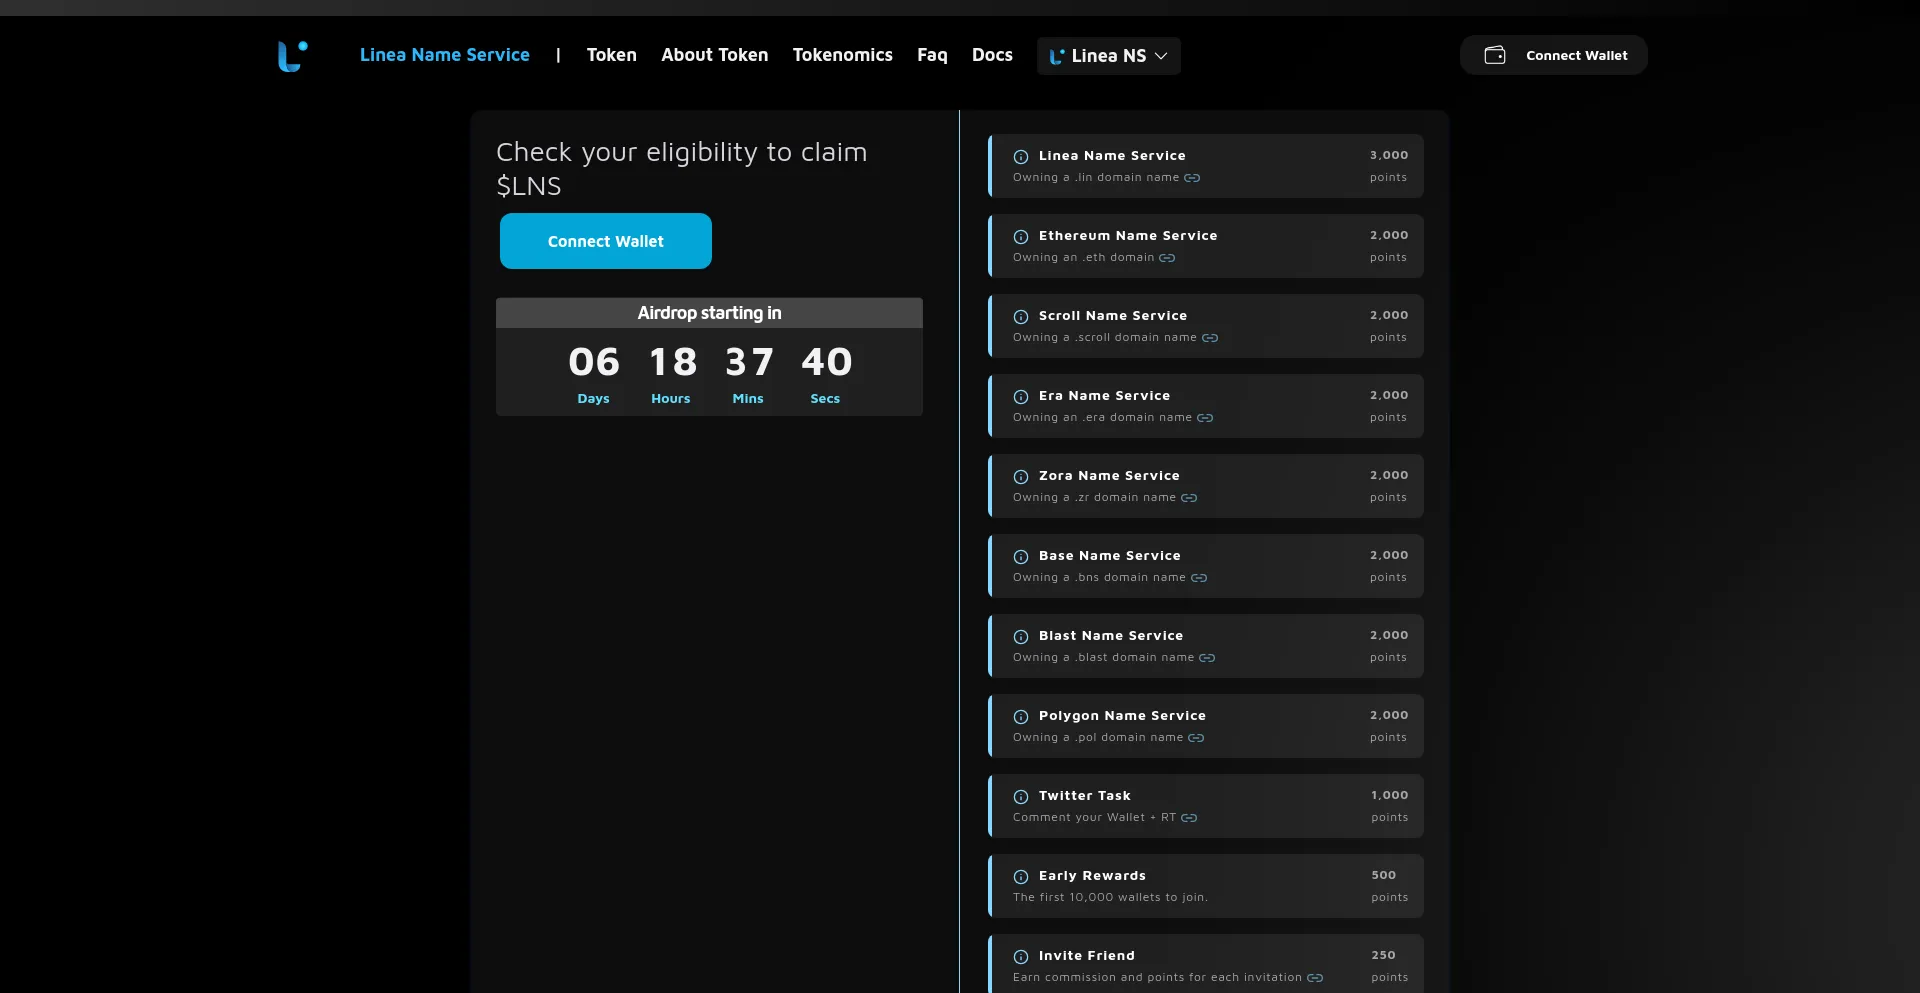Click info icon beside Linea Name Service

pyautogui.click(x=1021, y=157)
